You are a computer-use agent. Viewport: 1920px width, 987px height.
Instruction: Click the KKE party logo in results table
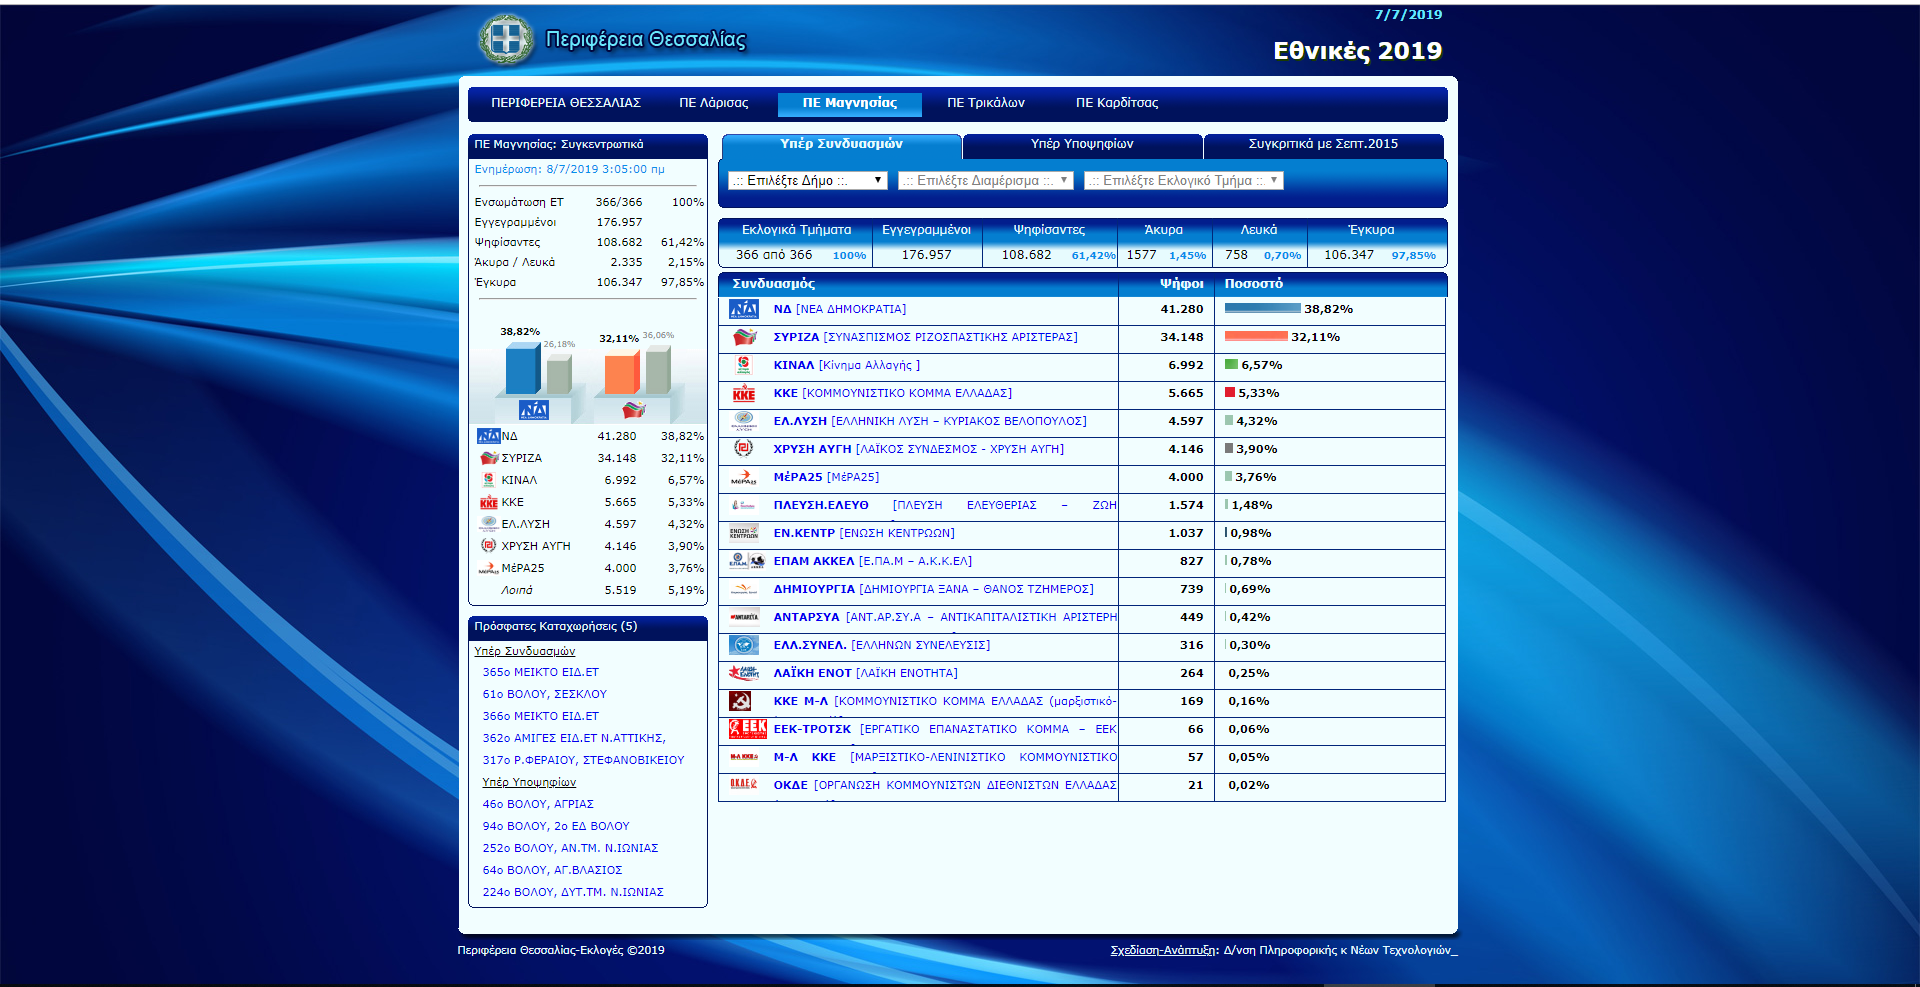[743, 394]
